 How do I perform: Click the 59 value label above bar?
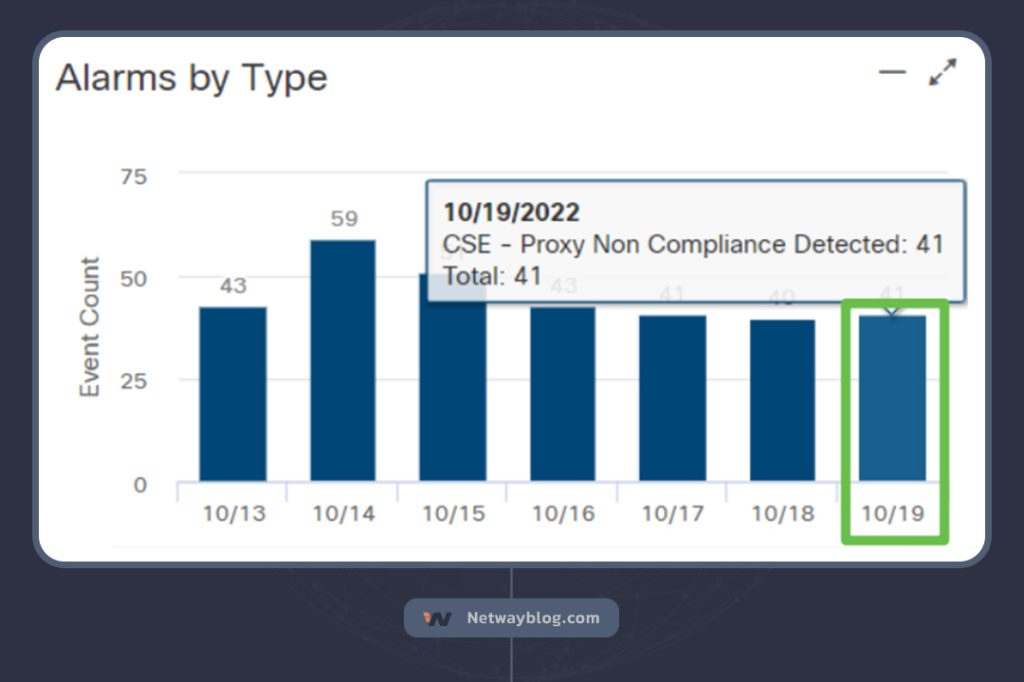click(343, 218)
